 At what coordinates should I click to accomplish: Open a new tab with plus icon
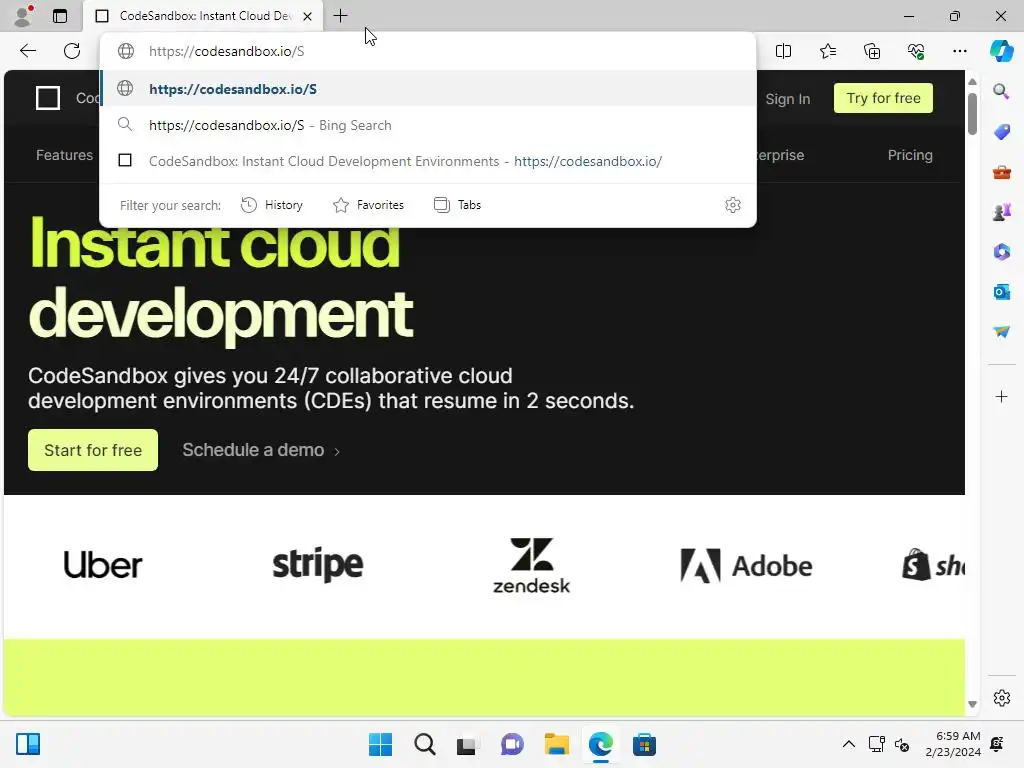pos(340,16)
